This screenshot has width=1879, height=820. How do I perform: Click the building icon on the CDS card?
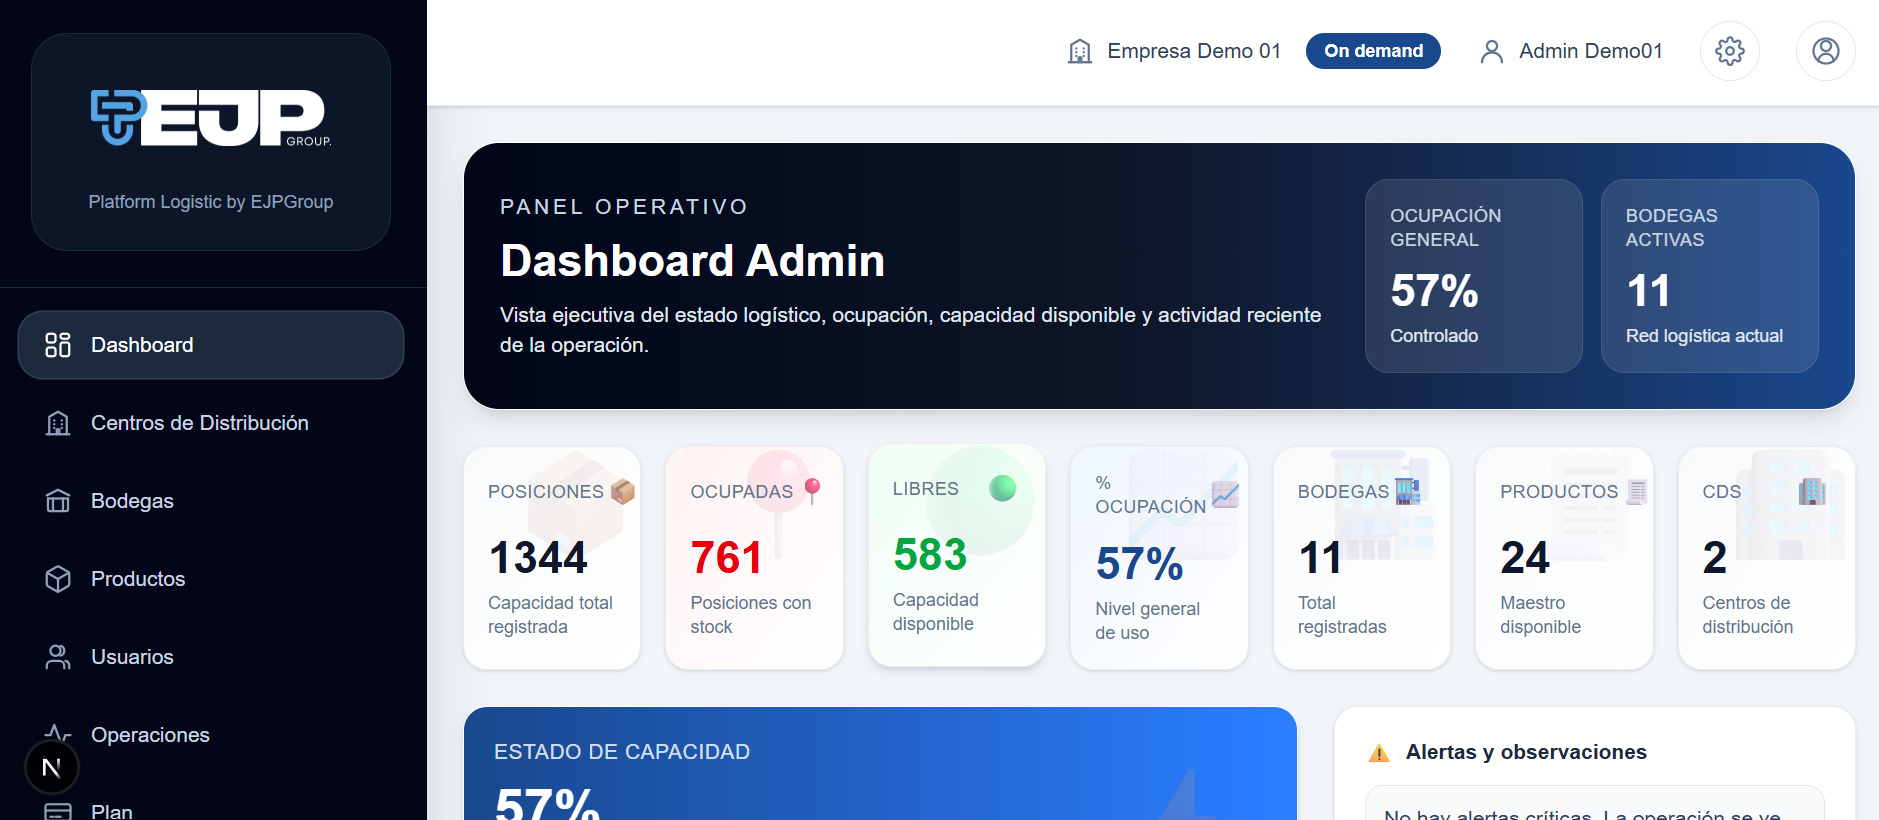pyautogui.click(x=1812, y=491)
